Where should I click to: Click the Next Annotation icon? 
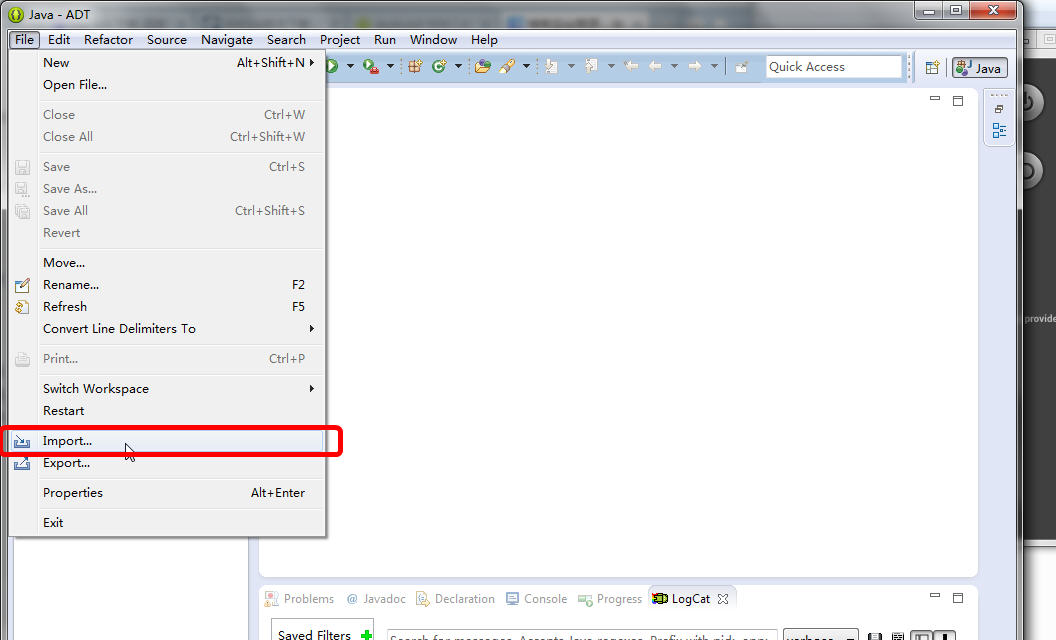(x=552, y=66)
